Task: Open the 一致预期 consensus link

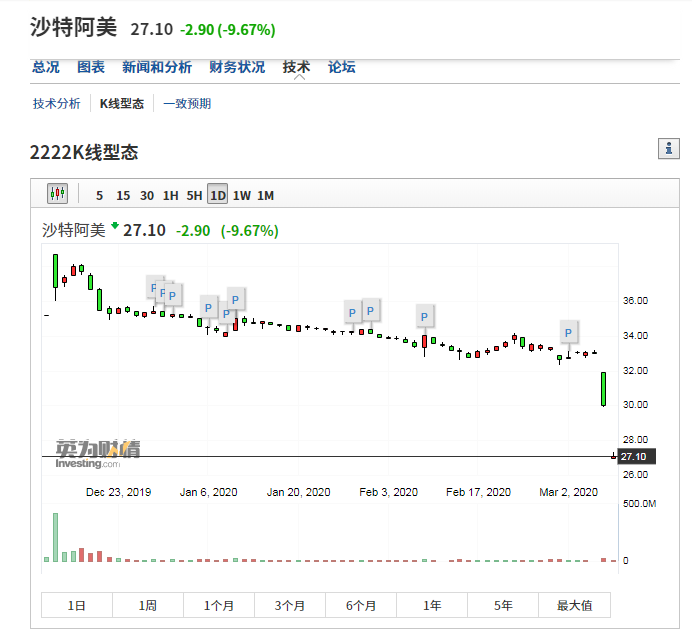Action: pos(187,103)
